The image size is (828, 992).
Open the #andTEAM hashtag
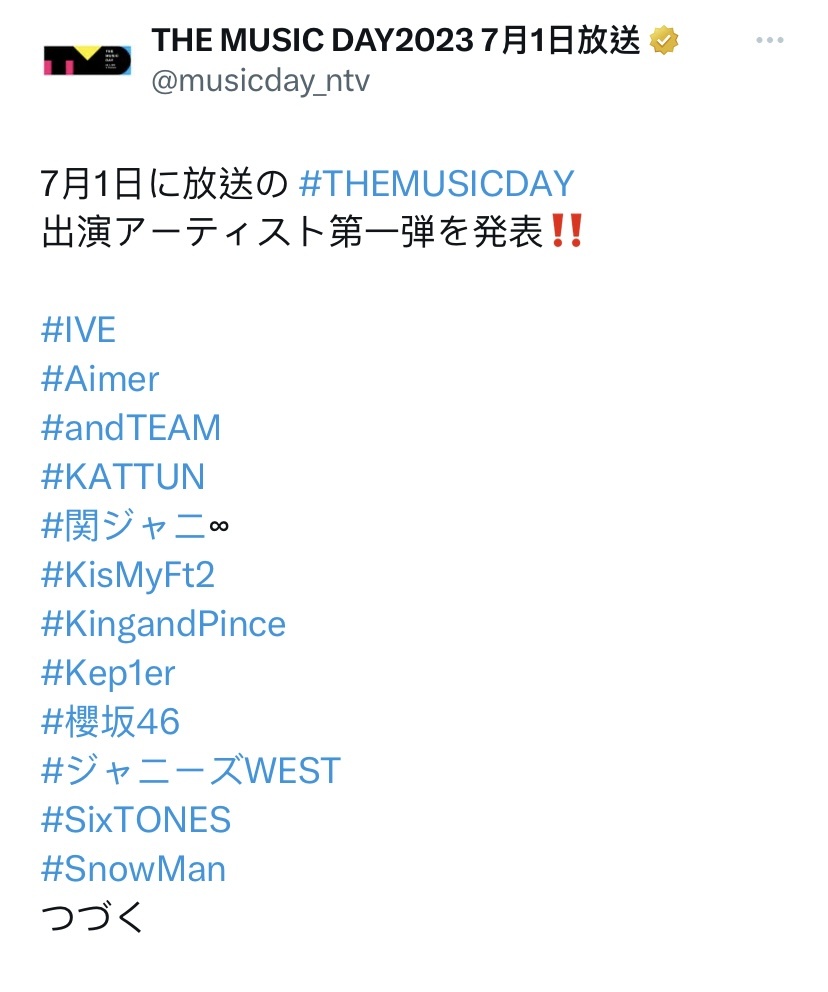click(131, 428)
